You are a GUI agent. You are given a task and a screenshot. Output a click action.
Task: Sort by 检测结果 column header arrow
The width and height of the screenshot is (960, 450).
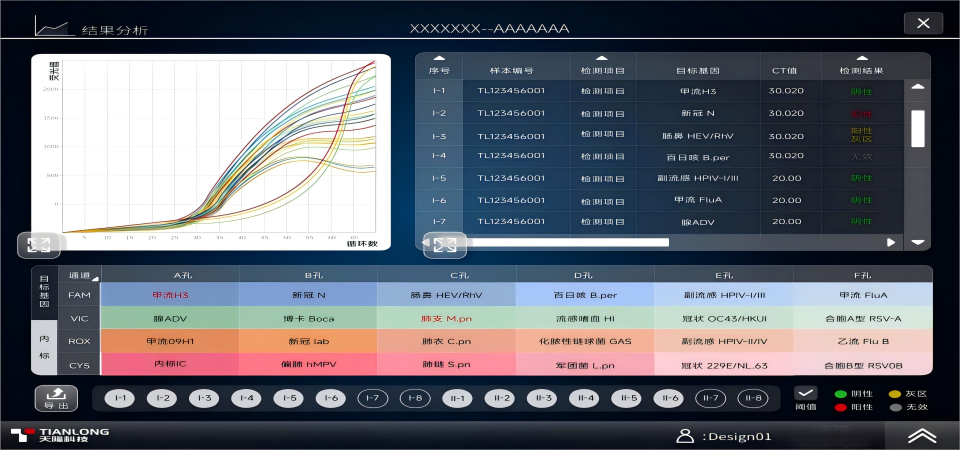point(862,59)
